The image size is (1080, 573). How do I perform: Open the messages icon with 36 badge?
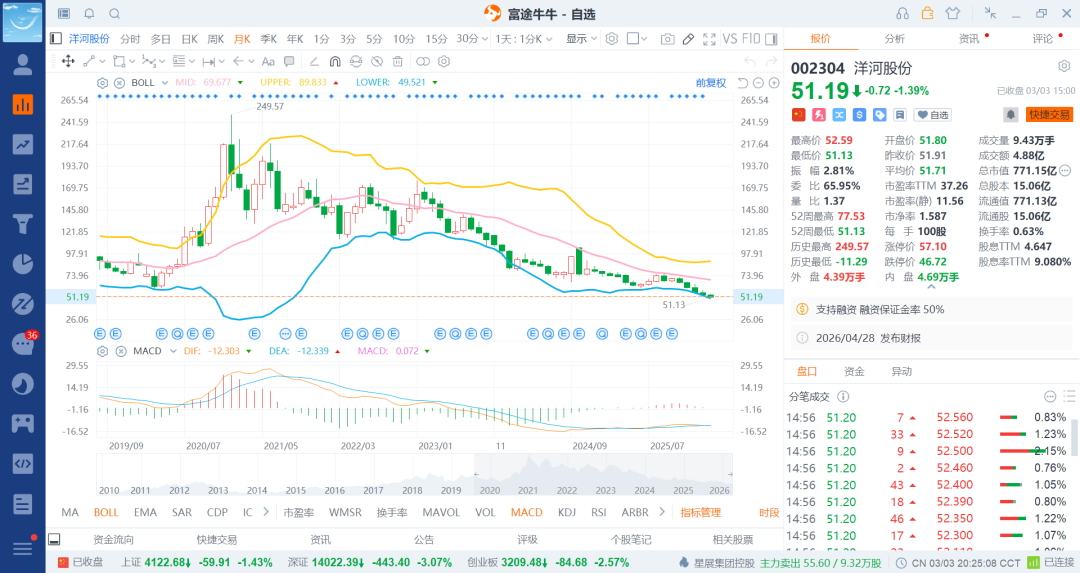coord(22,344)
